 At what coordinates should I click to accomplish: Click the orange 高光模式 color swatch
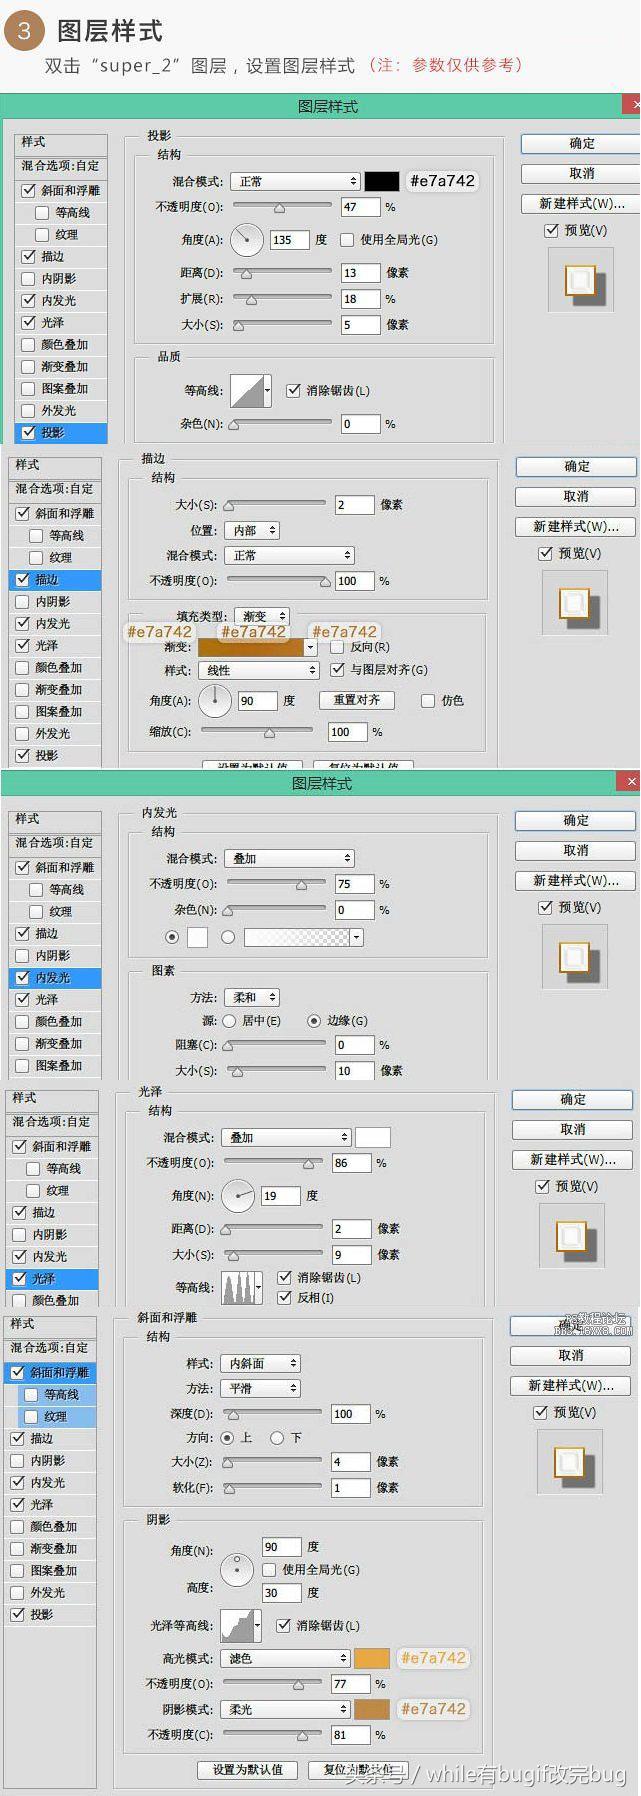(371, 1658)
